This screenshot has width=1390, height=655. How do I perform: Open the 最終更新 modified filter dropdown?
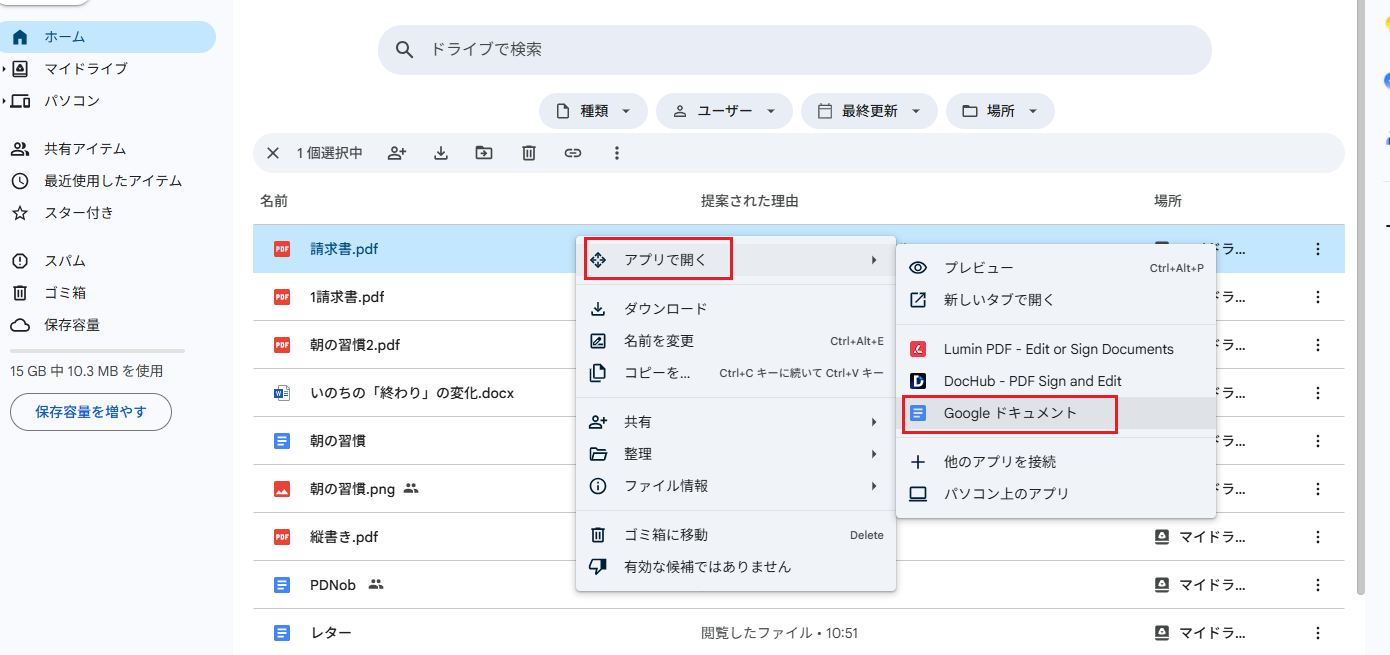[x=869, y=111]
